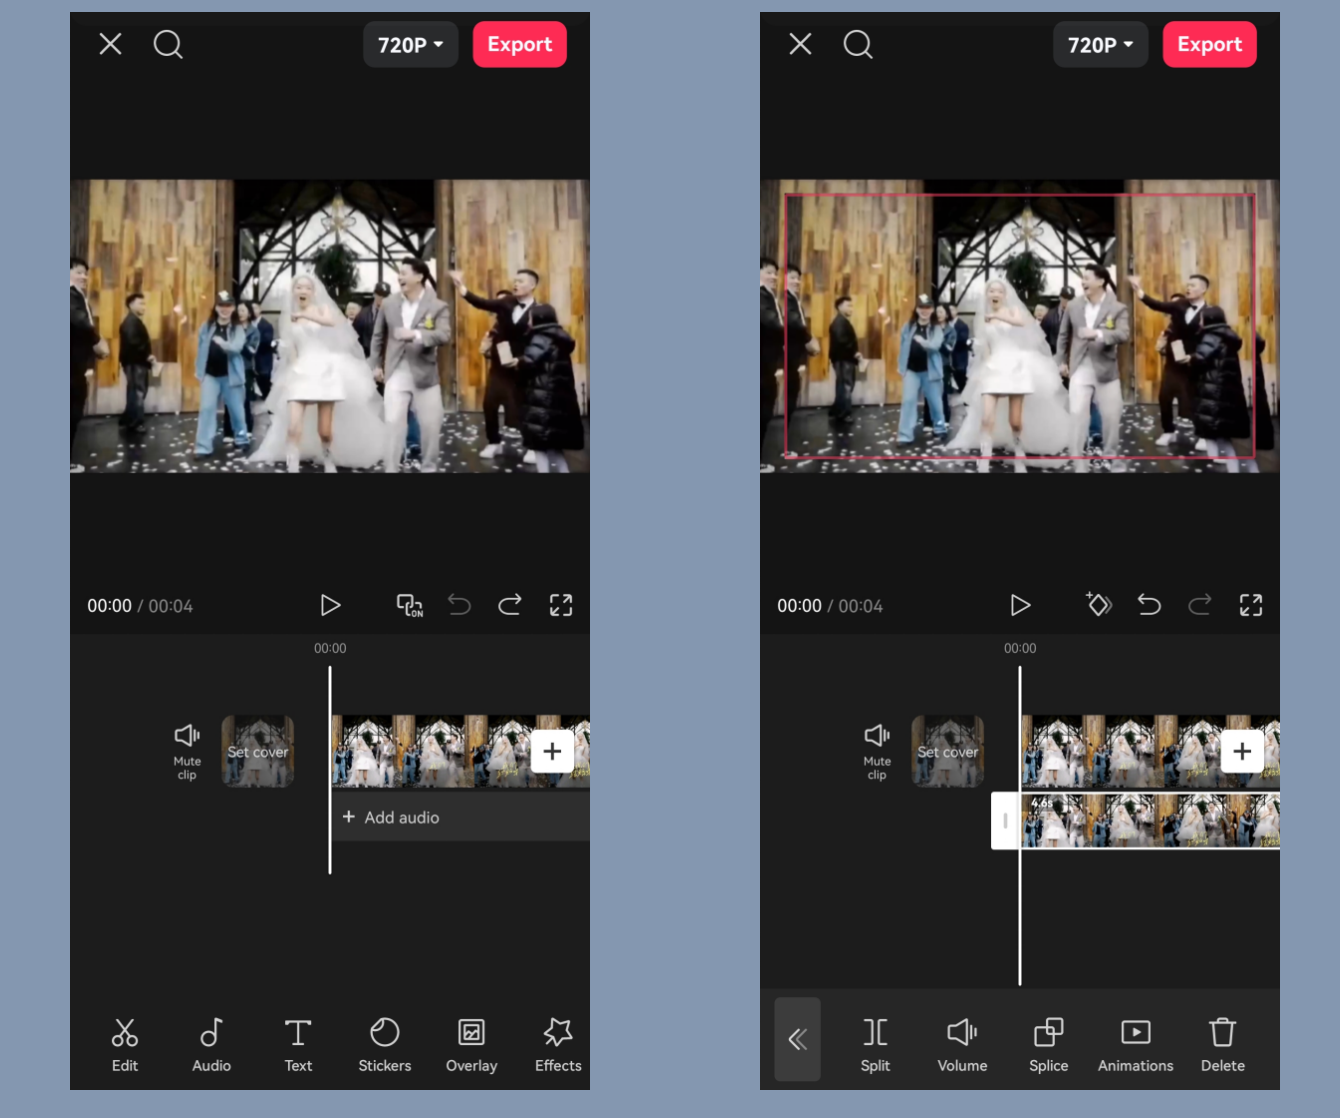Click the left trim handle of the clip
This screenshot has height=1118, width=1340.
point(1005,820)
